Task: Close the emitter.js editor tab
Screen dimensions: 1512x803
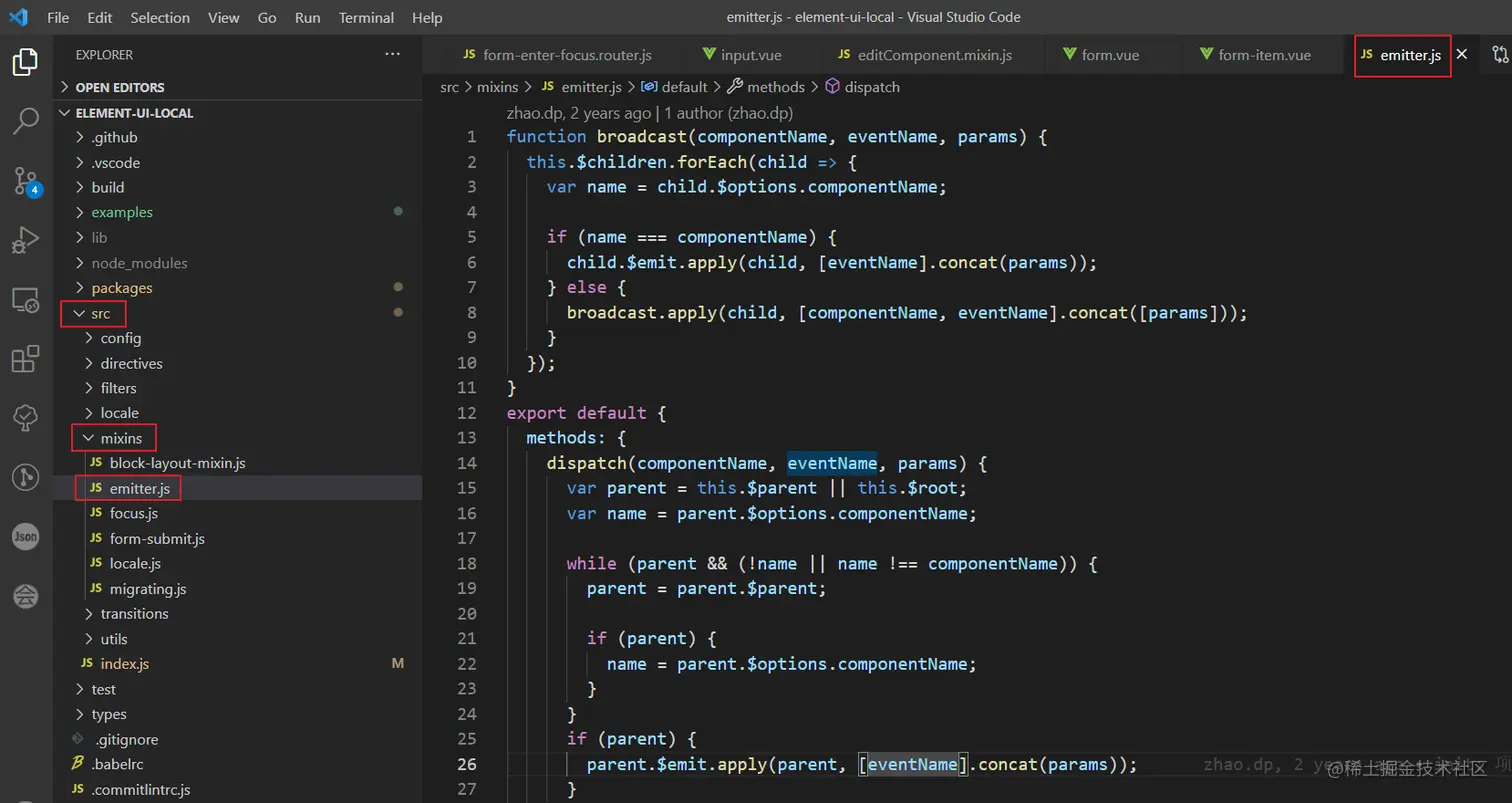Action: pyautogui.click(x=1462, y=55)
